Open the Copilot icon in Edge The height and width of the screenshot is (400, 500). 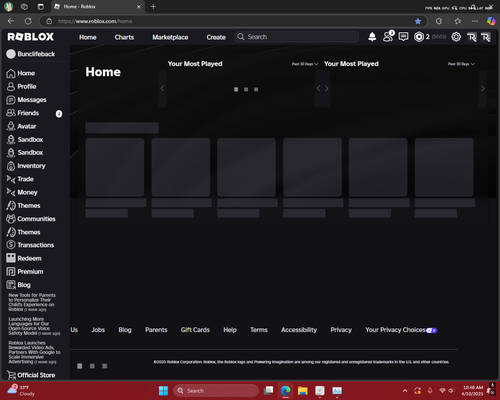[491, 21]
